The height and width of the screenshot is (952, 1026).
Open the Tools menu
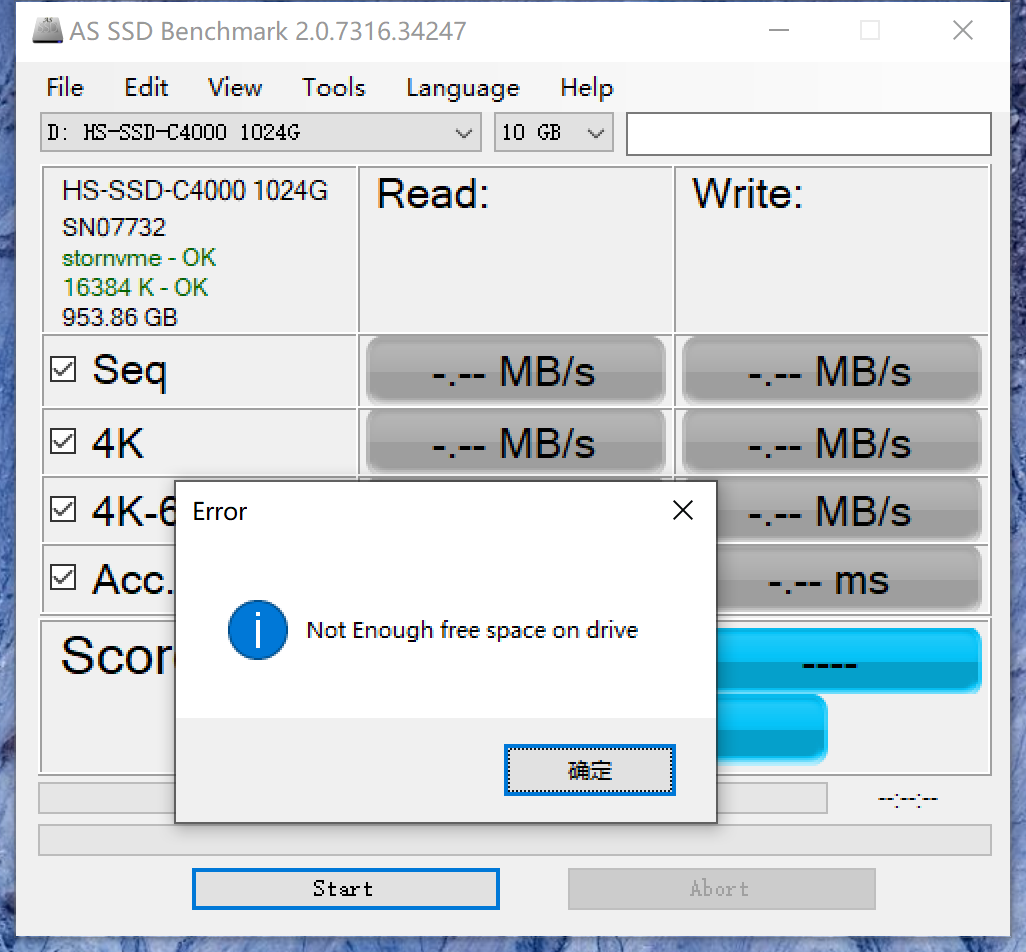tap(333, 88)
